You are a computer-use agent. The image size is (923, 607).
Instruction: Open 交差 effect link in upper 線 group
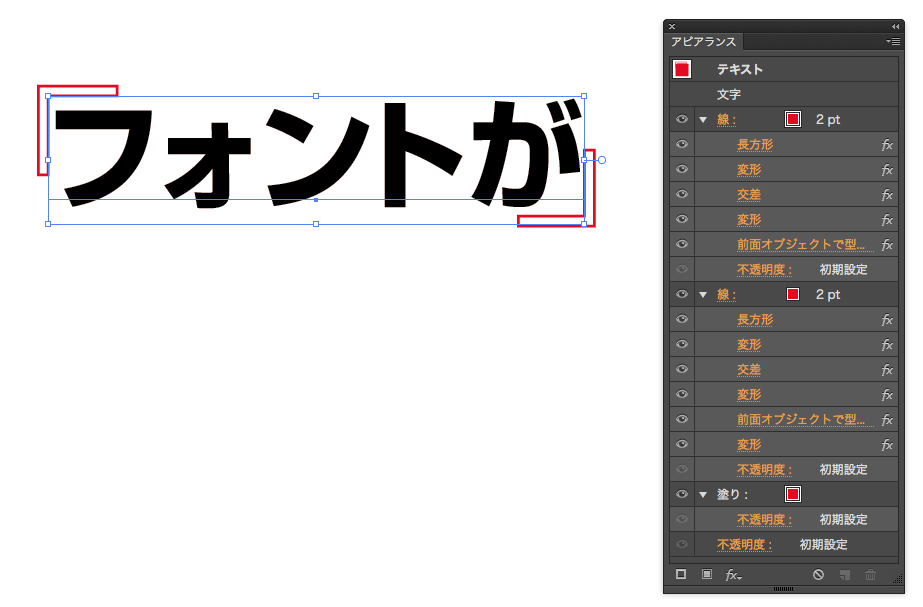point(749,195)
